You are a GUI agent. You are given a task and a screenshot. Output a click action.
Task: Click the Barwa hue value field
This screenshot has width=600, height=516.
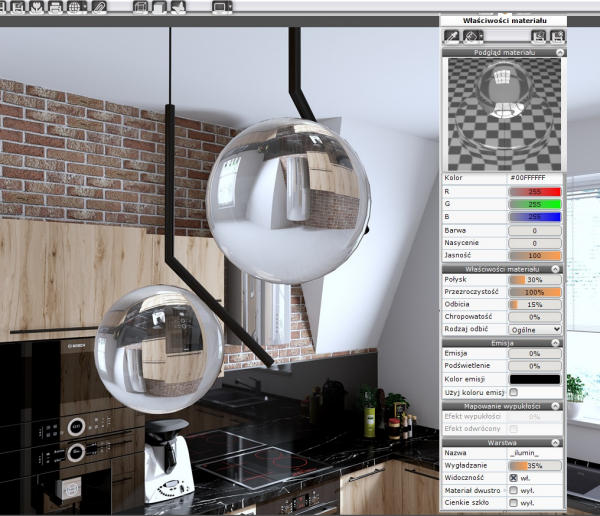coord(535,230)
